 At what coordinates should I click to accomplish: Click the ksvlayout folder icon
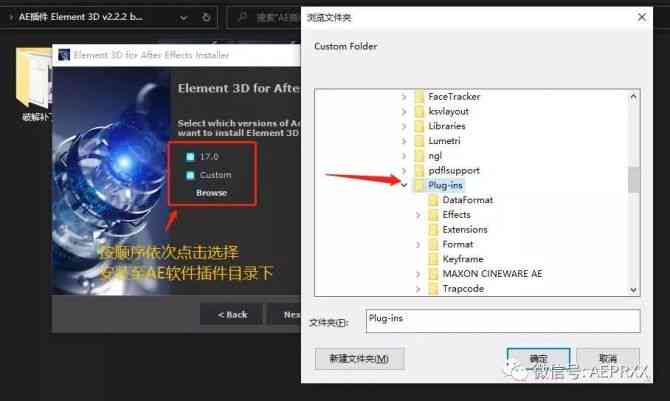click(420, 111)
